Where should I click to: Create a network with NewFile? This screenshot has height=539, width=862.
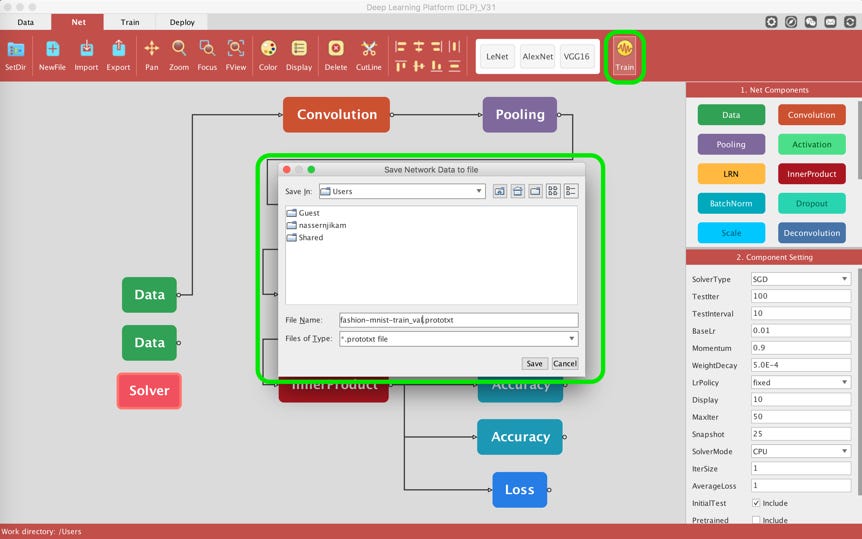[52, 49]
